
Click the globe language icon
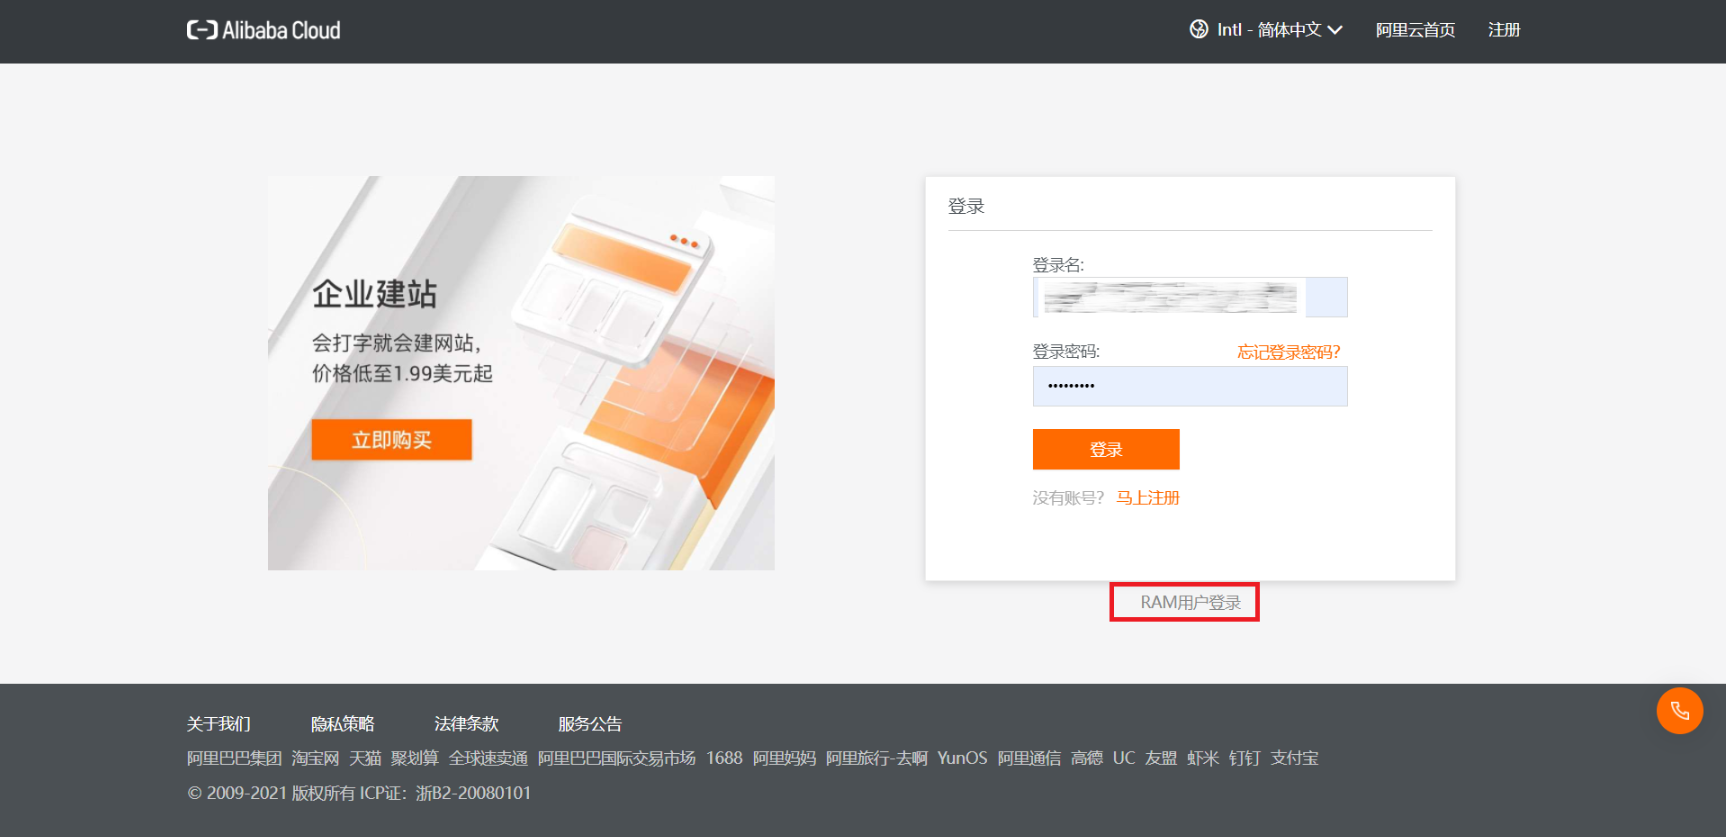[x=1198, y=30]
